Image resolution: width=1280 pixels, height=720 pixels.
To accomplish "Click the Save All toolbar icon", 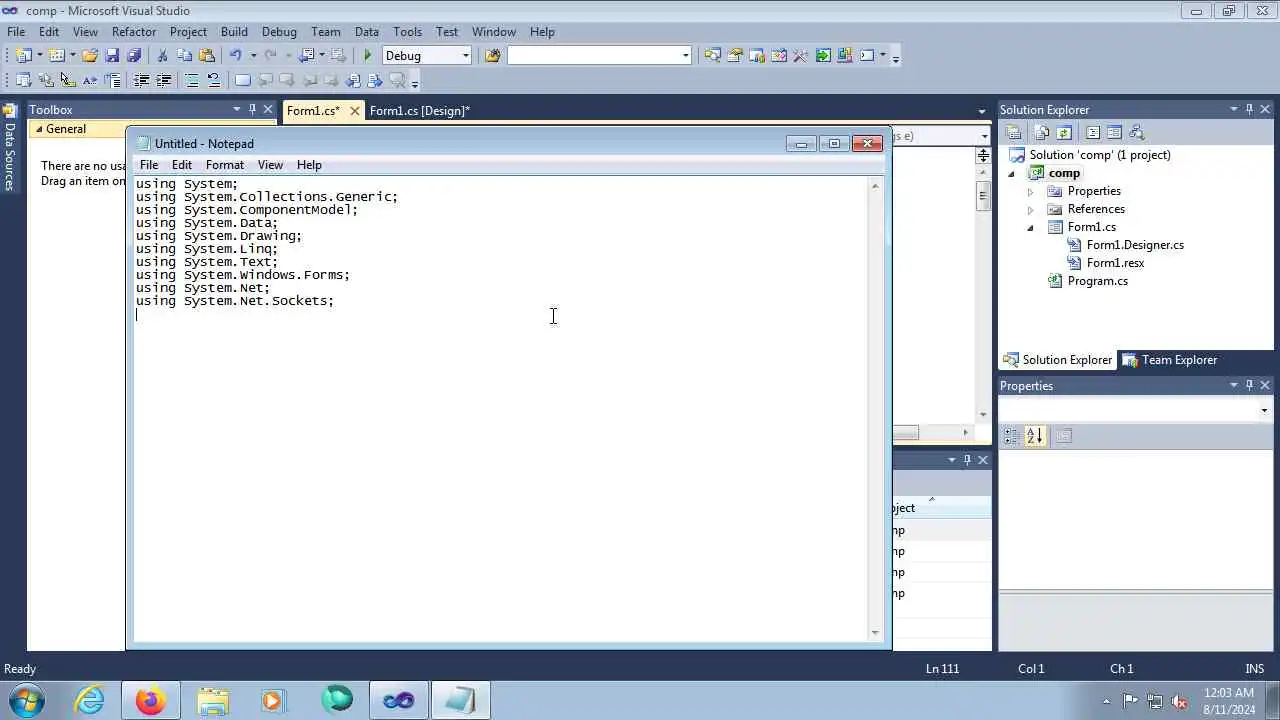I will [134, 56].
